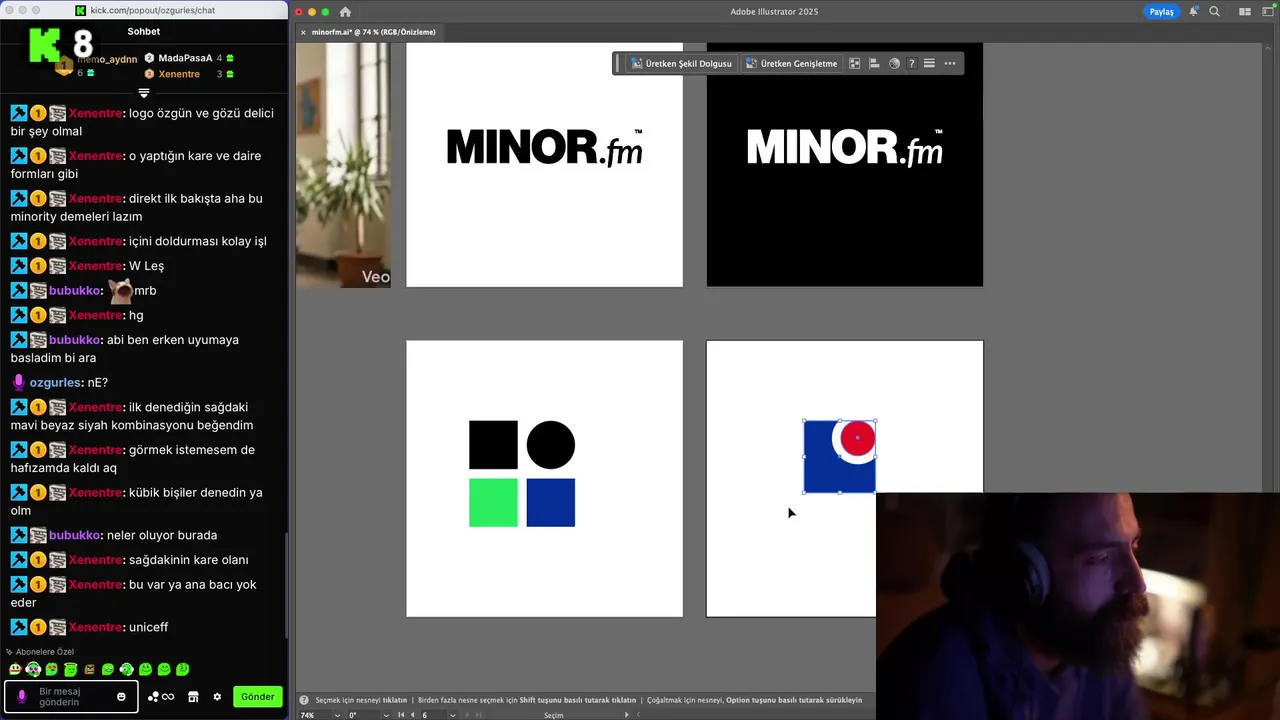Click Üretken Şekil Dolgusu button
Image resolution: width=1280 pixels, height=720 pixels.
[682, 64]
